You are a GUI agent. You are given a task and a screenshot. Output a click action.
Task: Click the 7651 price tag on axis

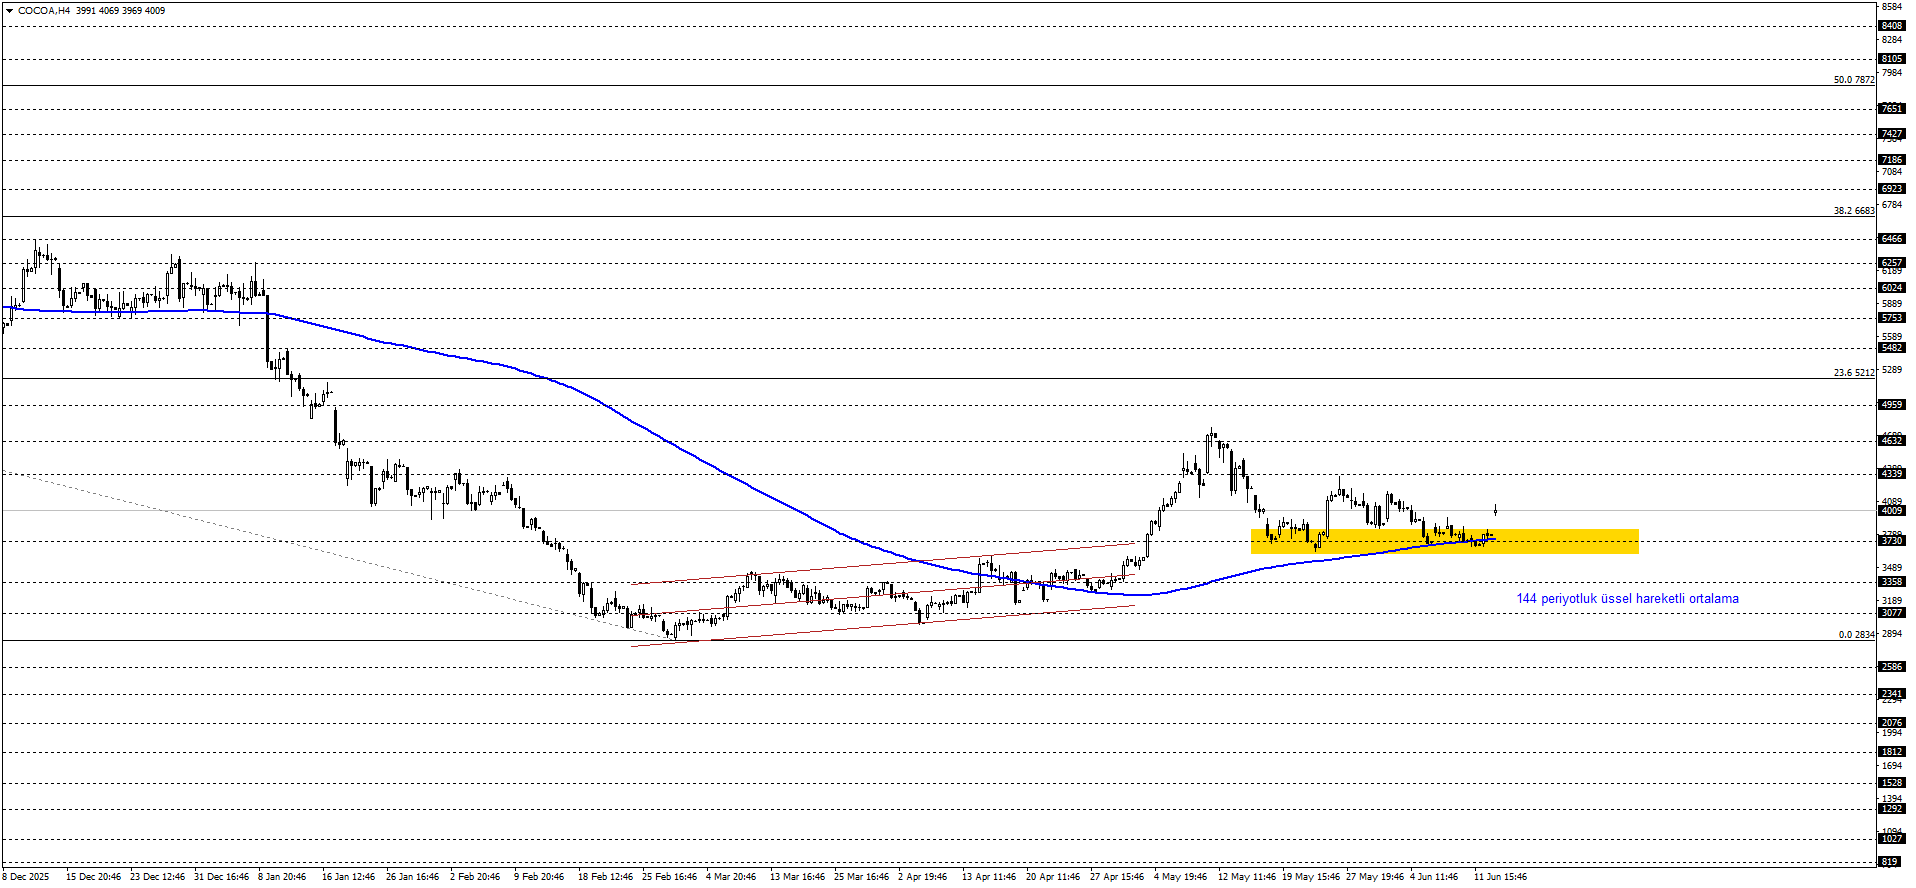pos(1891,108)
